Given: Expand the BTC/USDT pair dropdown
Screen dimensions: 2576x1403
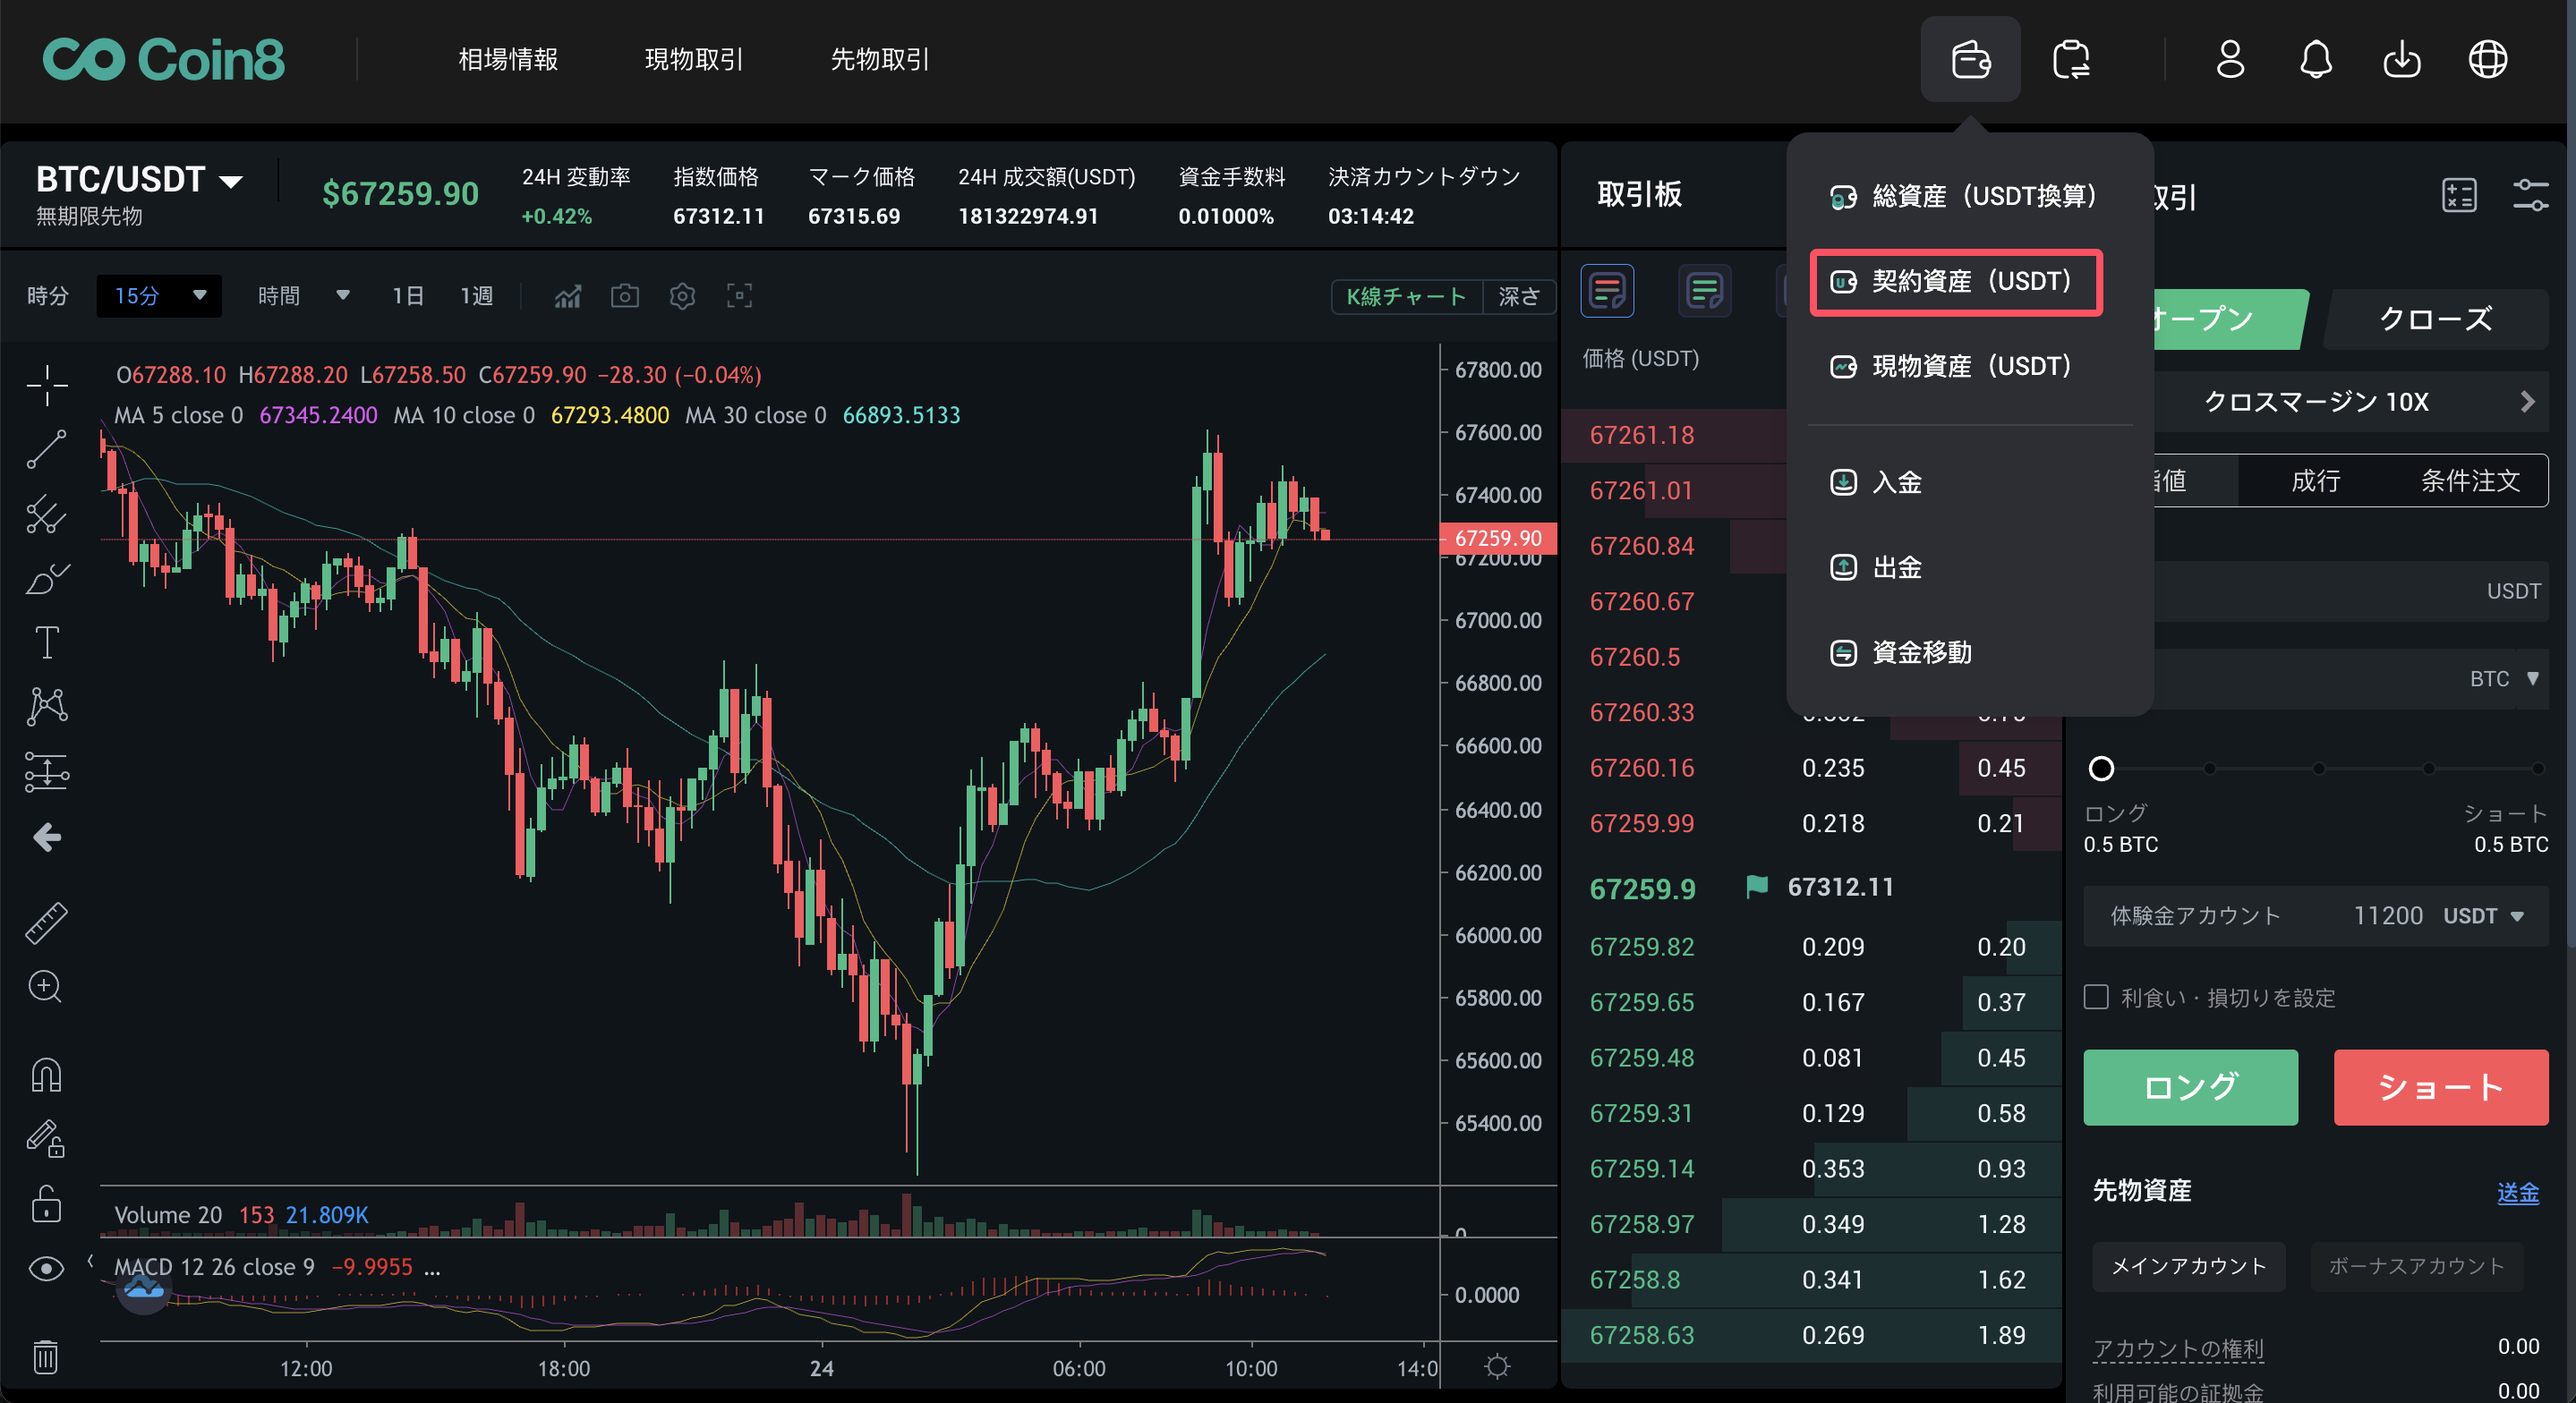Looking at the screenshot, I should coord(231,181).
